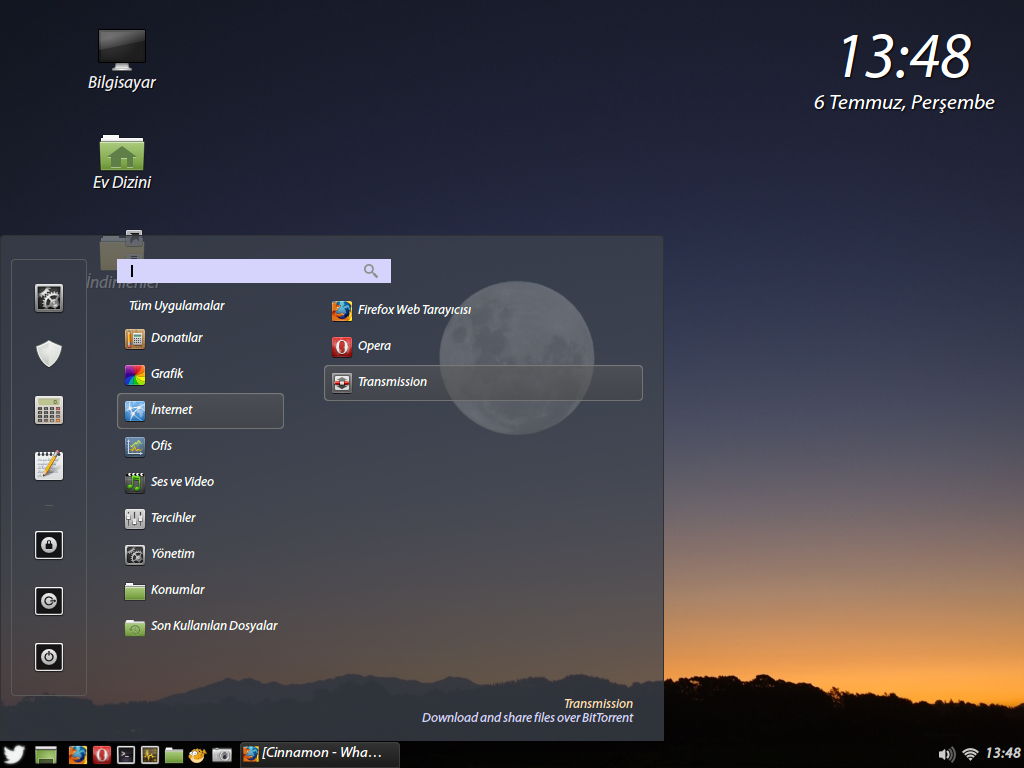The width and height of the screenshot is (1024, 768).
Task: Launch Transmission from the menu list
Action: click(483, 383)
